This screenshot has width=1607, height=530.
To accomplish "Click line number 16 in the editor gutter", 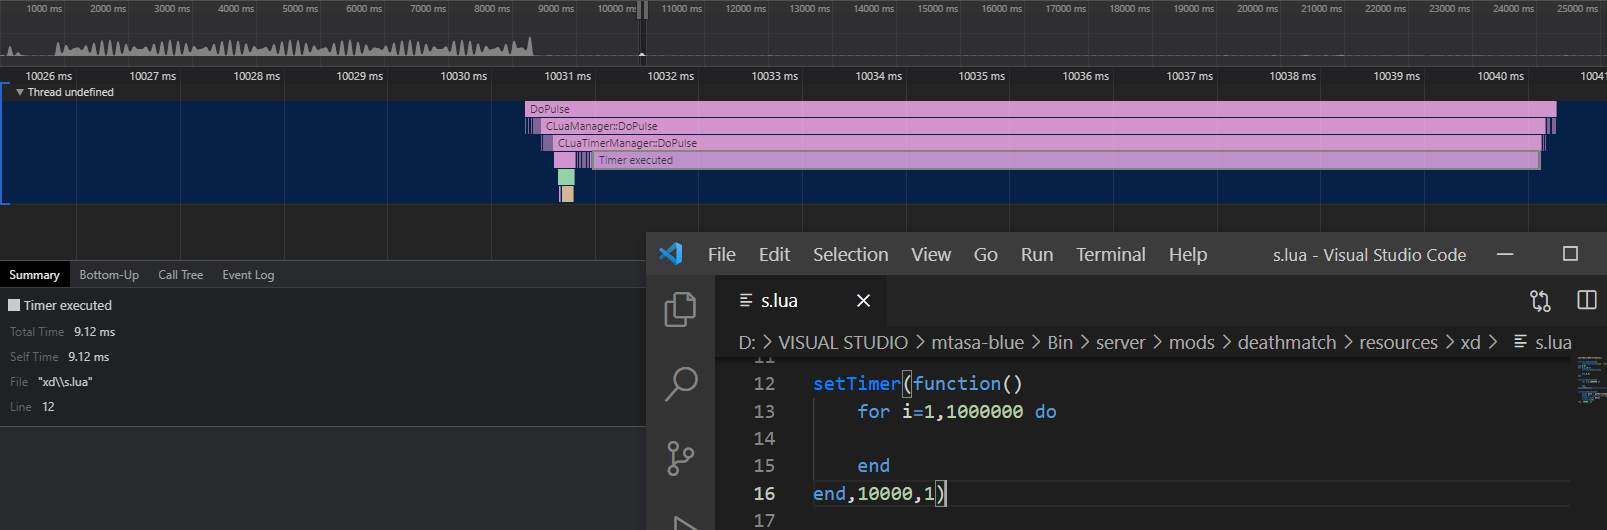I will 764,494.
